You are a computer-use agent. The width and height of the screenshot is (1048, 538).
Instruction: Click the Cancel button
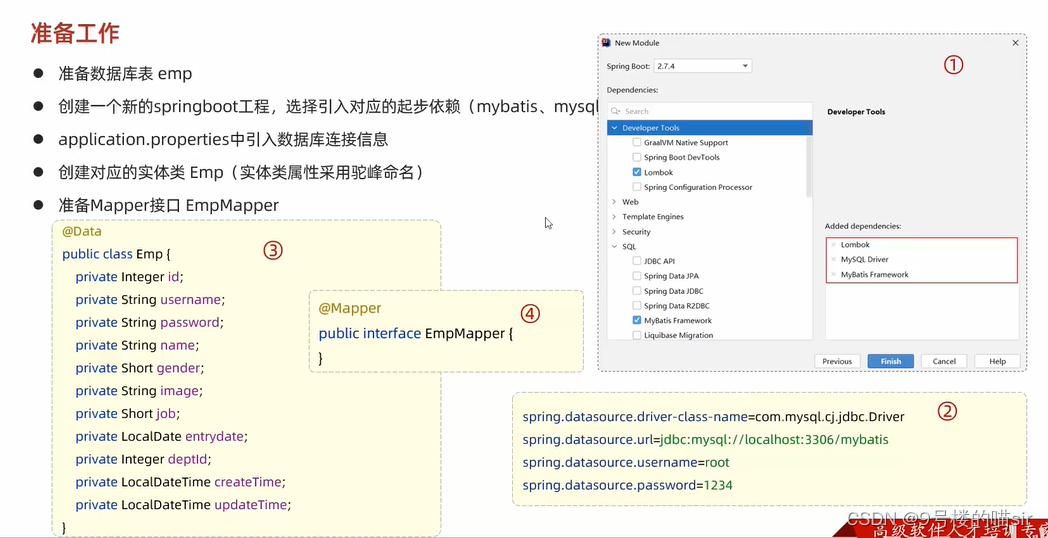click(x=944, y=362)
